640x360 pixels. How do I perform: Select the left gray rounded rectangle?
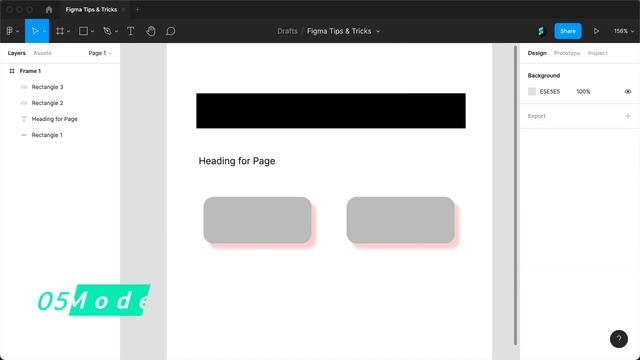coord(258,220)
